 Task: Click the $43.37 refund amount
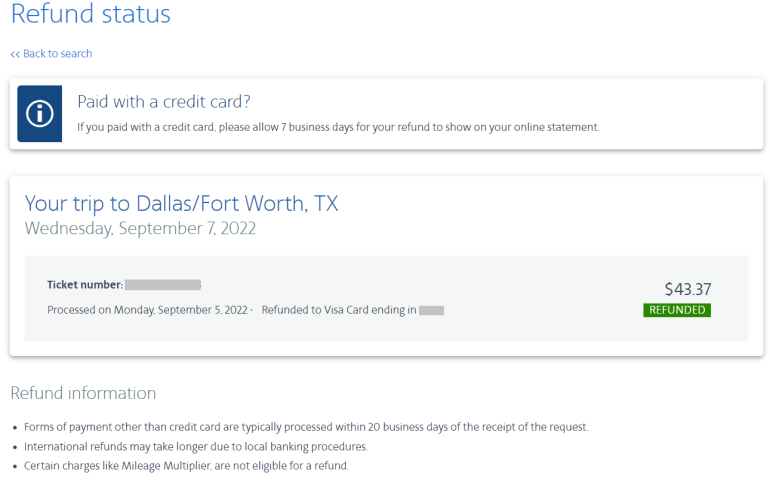688,289
